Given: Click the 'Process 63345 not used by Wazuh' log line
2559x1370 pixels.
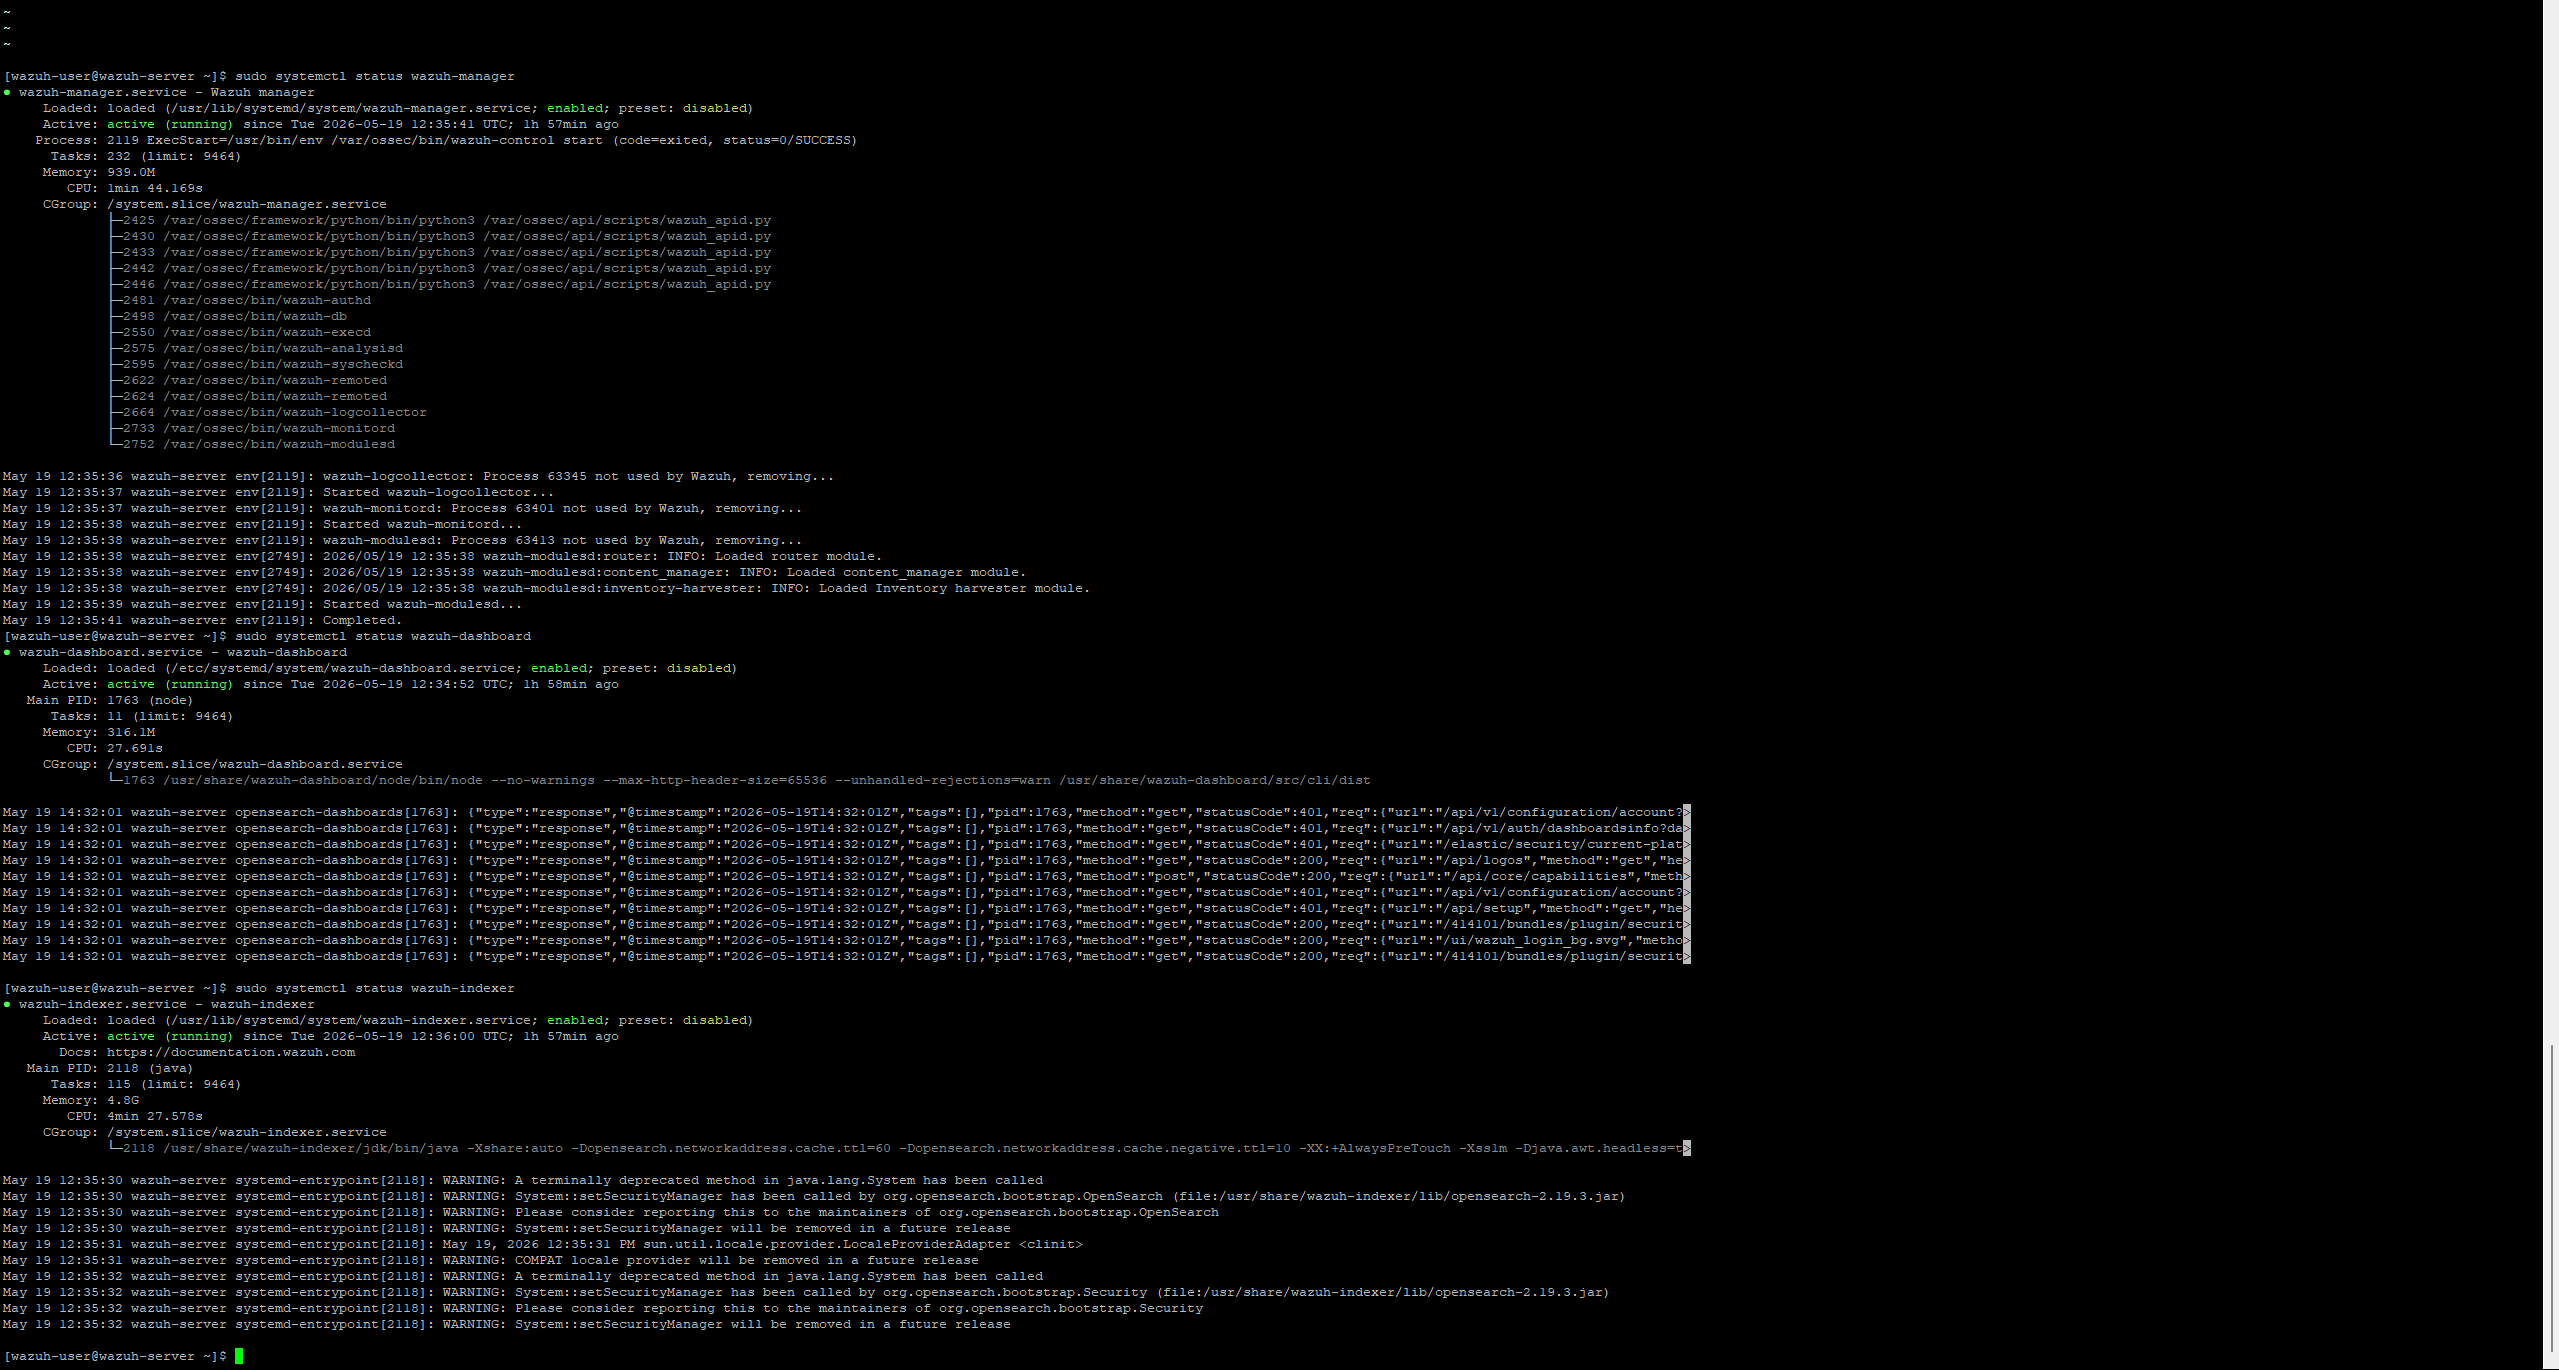Looking at the screenshot, I should pyautogui.click(x=418, y=476).
